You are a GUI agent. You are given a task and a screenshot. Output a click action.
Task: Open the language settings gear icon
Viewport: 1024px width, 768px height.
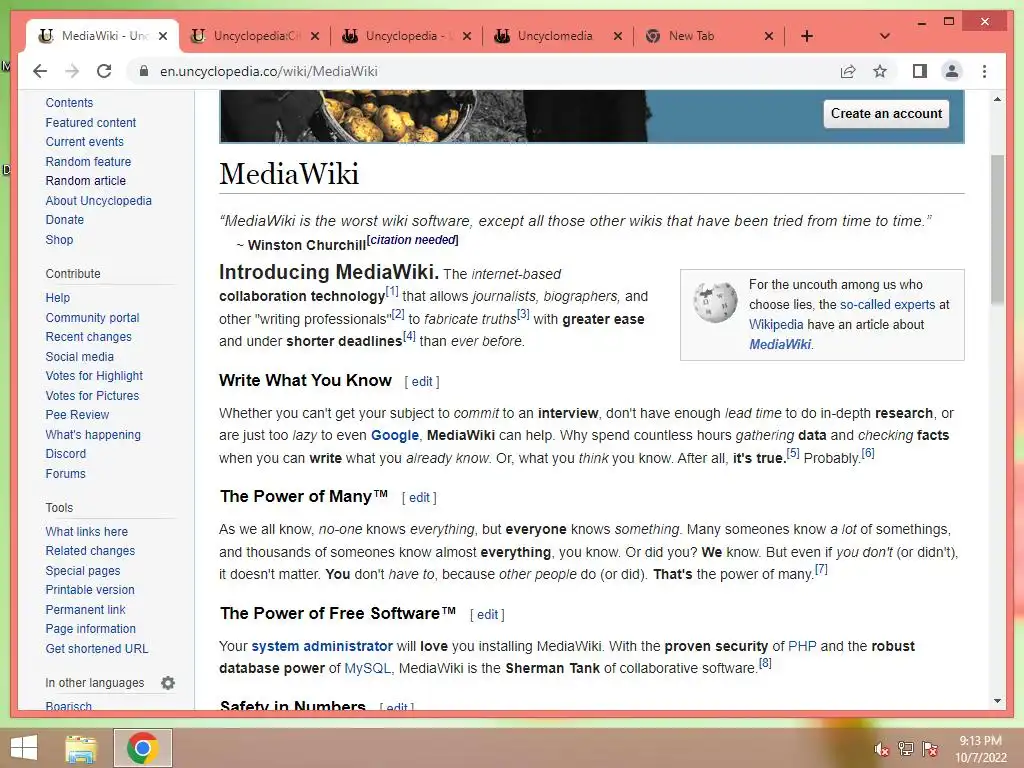[168, 683]
